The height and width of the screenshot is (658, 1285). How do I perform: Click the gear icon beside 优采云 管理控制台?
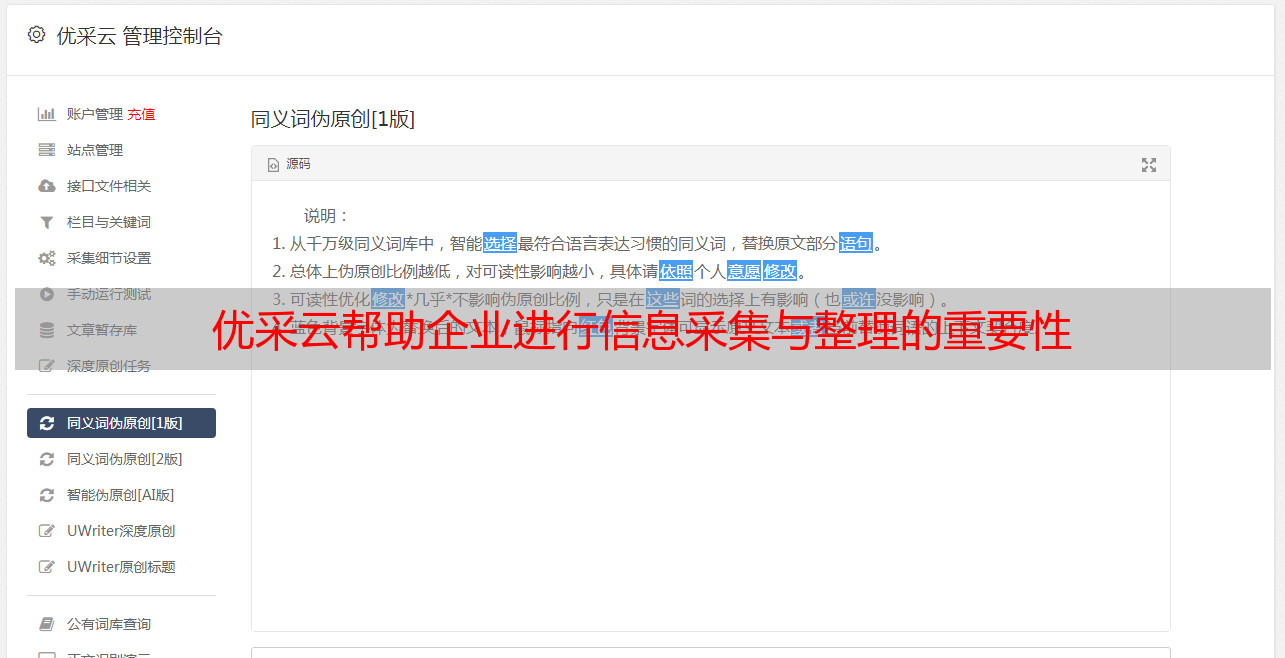[37, 35]
